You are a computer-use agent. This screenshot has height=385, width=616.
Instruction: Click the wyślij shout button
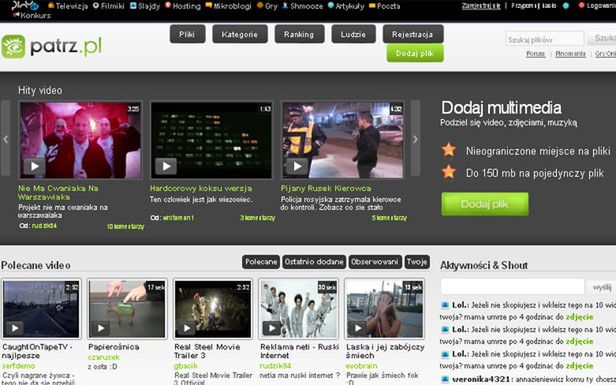[x=601, y=287]
